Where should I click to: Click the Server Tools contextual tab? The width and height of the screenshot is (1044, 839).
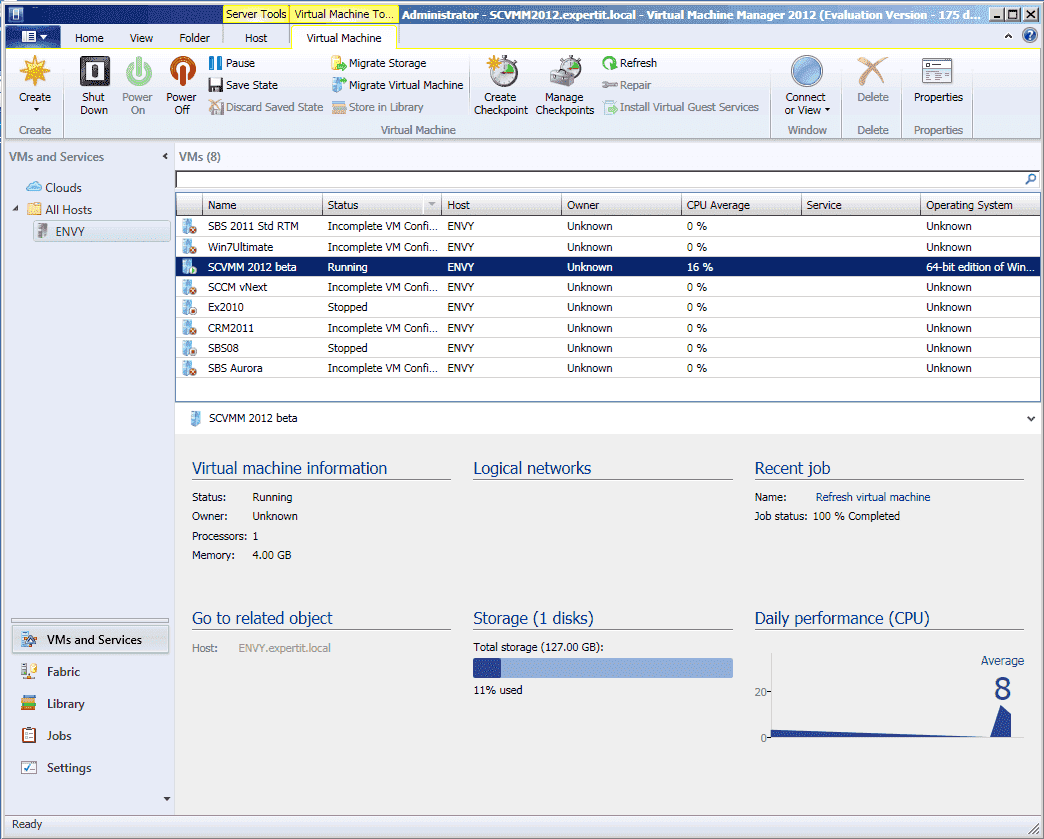256,14
